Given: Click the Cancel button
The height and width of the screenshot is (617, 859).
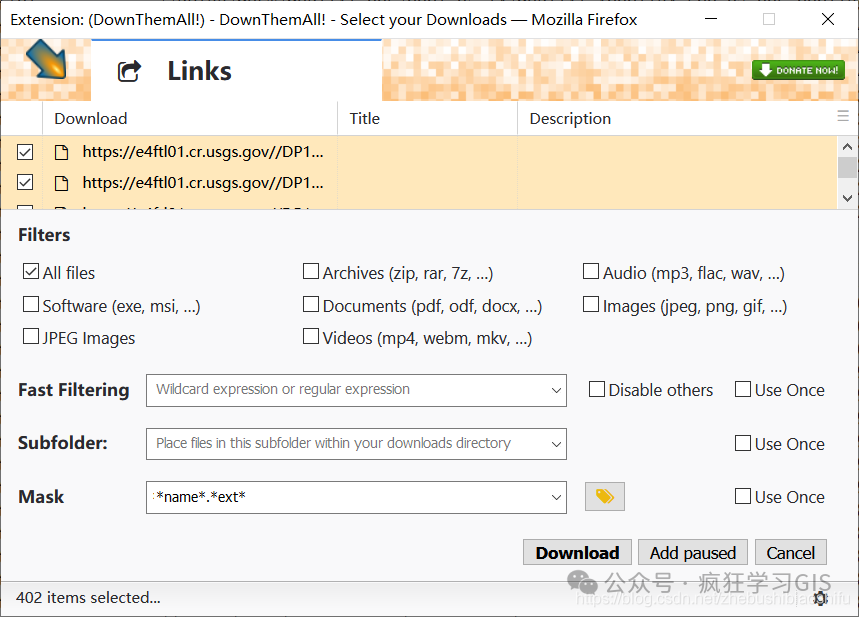Looking at the screenshot, I should tap(791, 552).
